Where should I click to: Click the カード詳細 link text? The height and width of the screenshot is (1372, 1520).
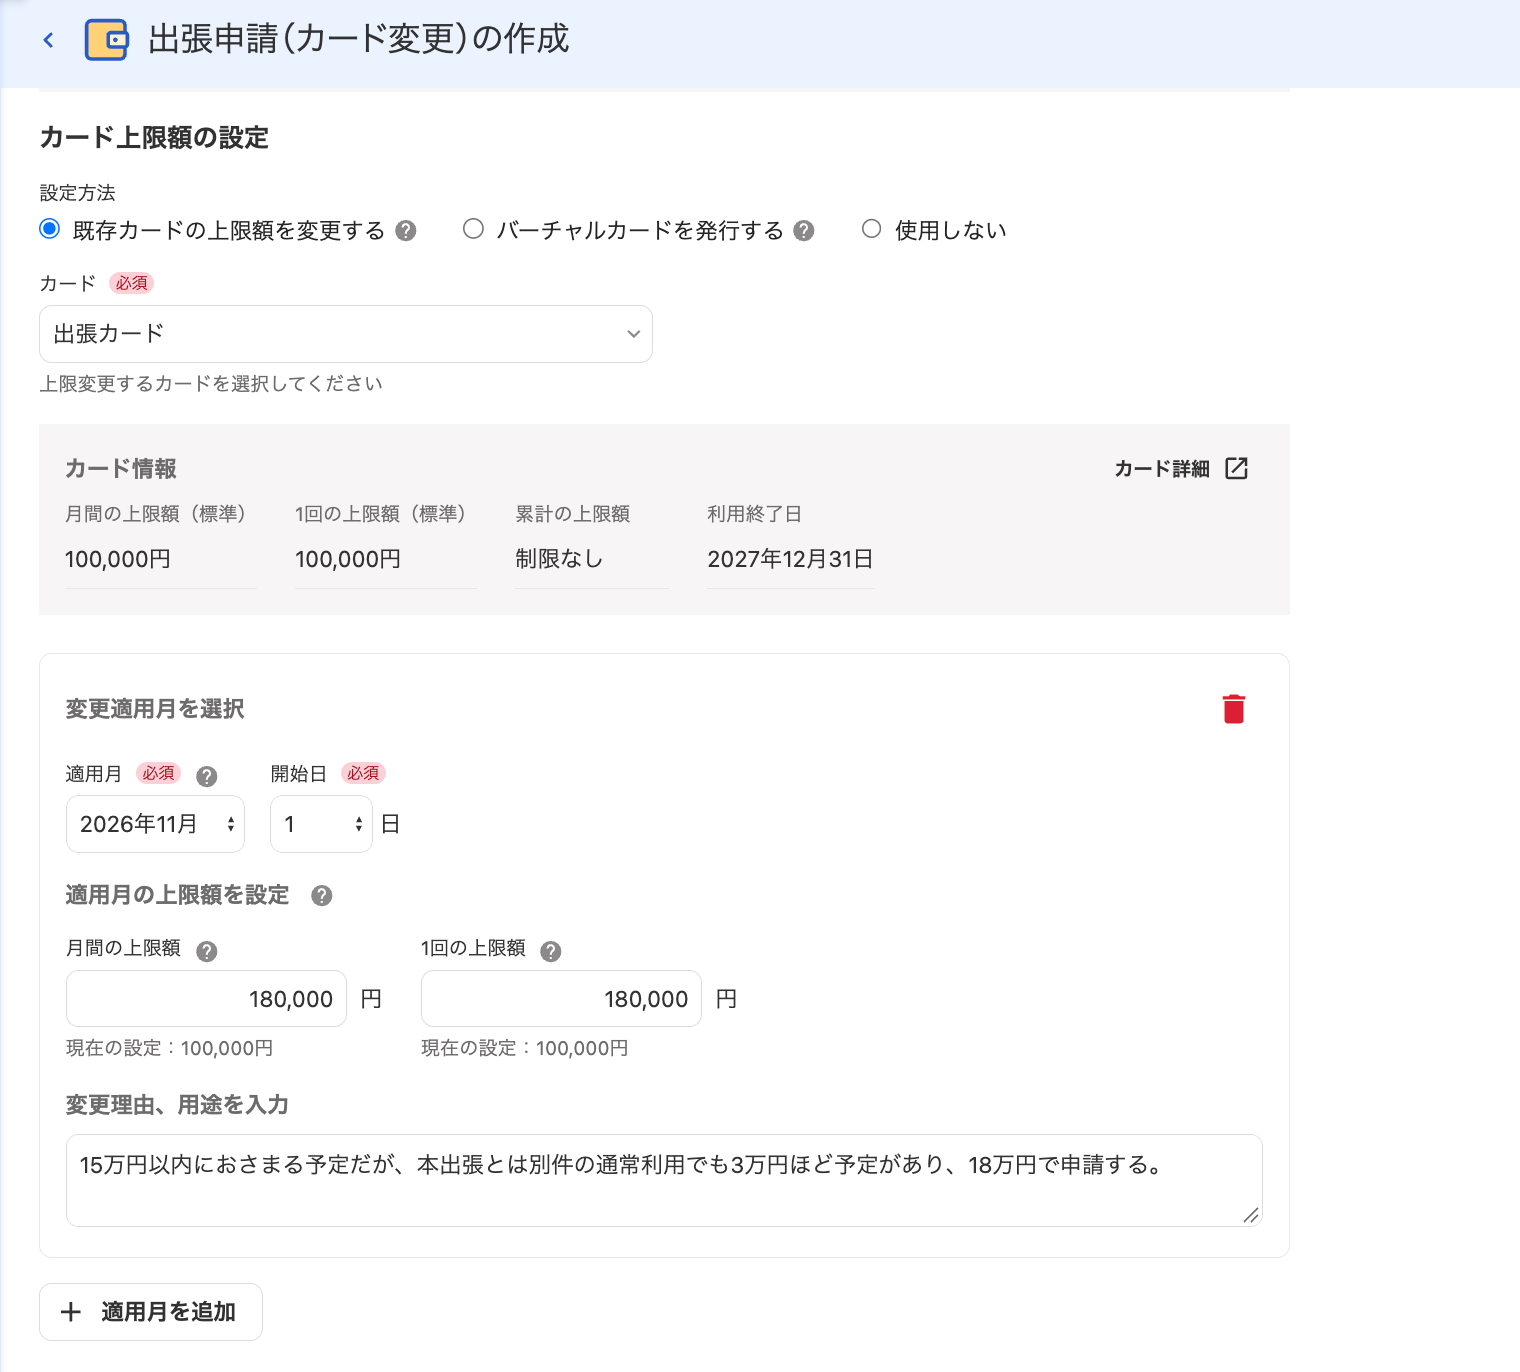[x=1162, y=469]
